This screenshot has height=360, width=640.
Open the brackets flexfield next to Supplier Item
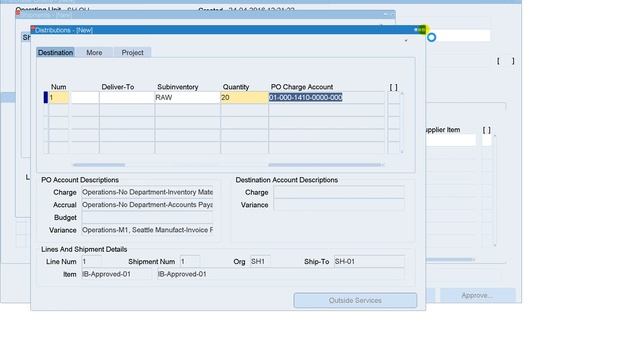click(487, 140)
